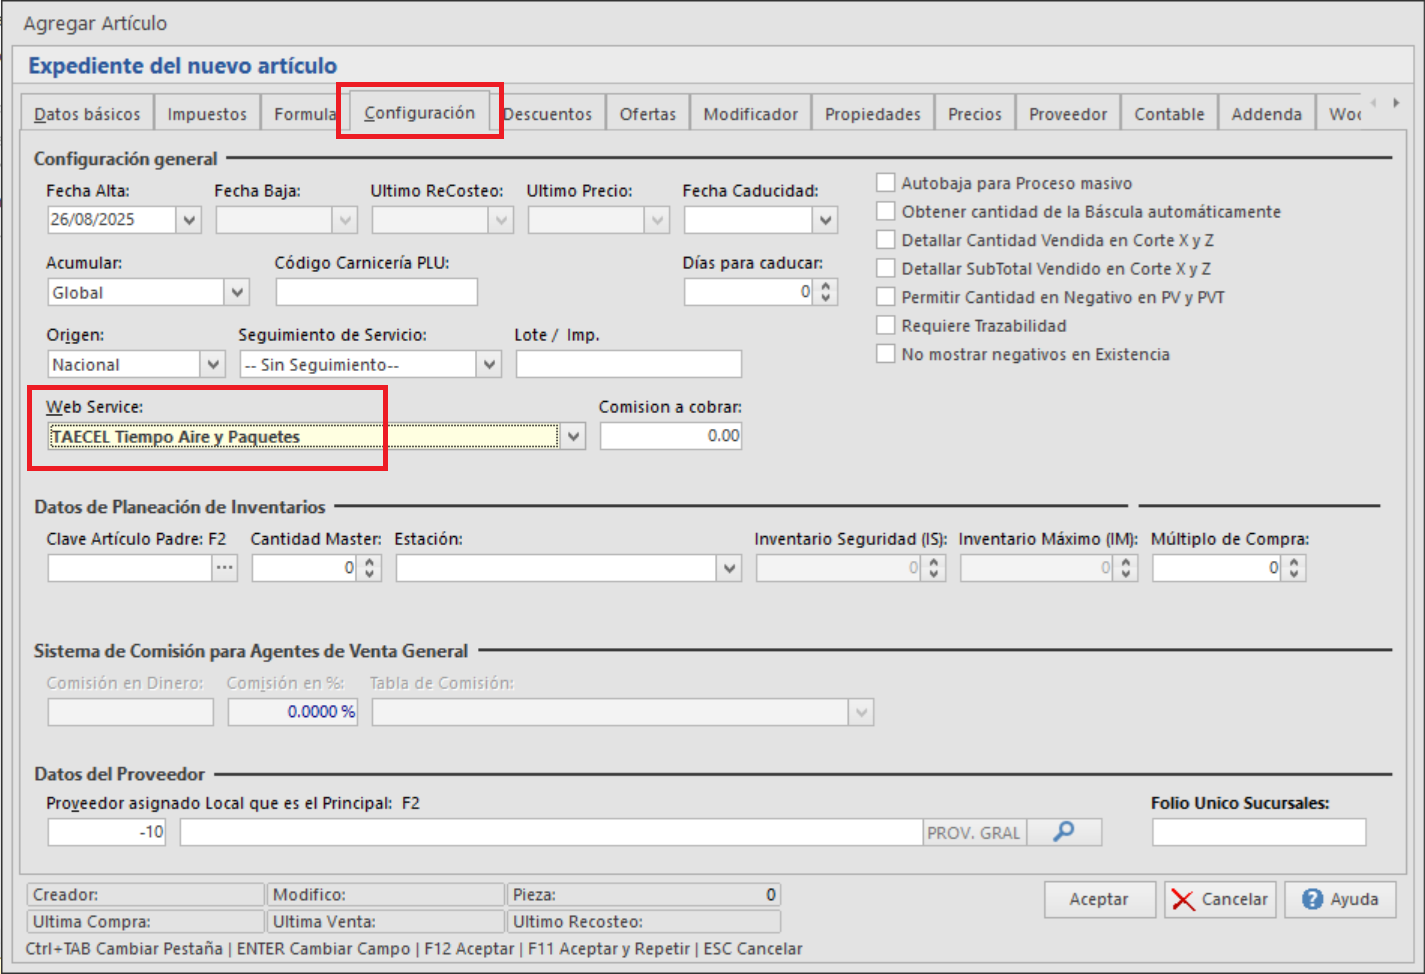Open the Fecha Alta calendar picker

tap(189, 220)
